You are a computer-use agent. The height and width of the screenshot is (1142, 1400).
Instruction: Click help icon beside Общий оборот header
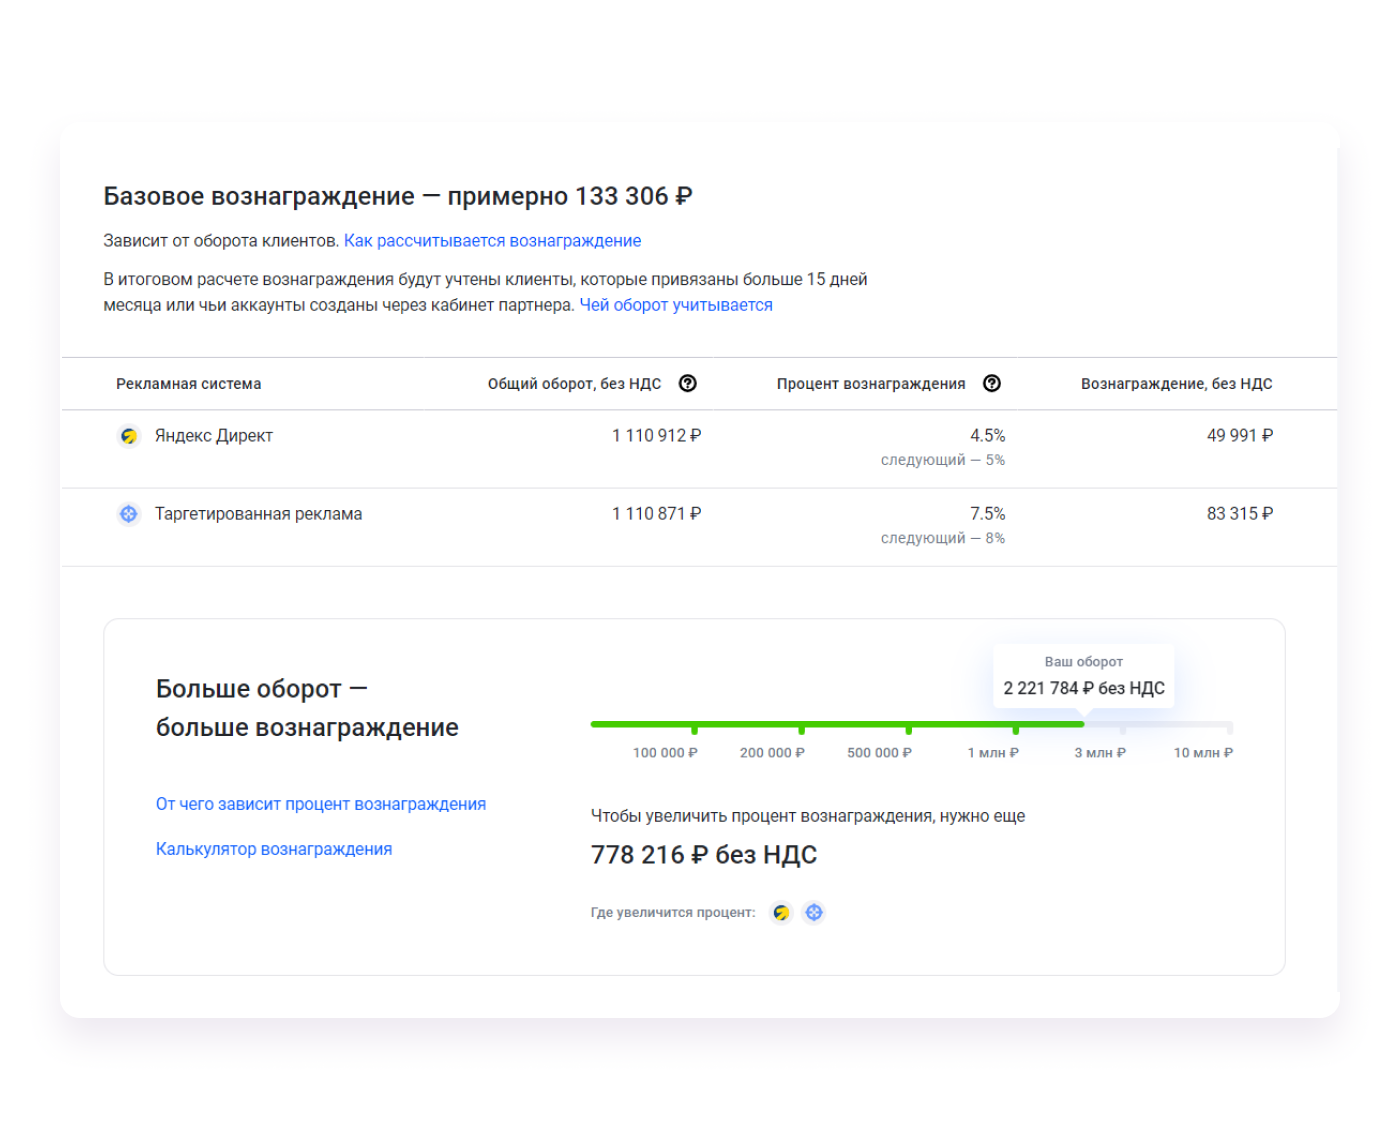tap(687, 384)
